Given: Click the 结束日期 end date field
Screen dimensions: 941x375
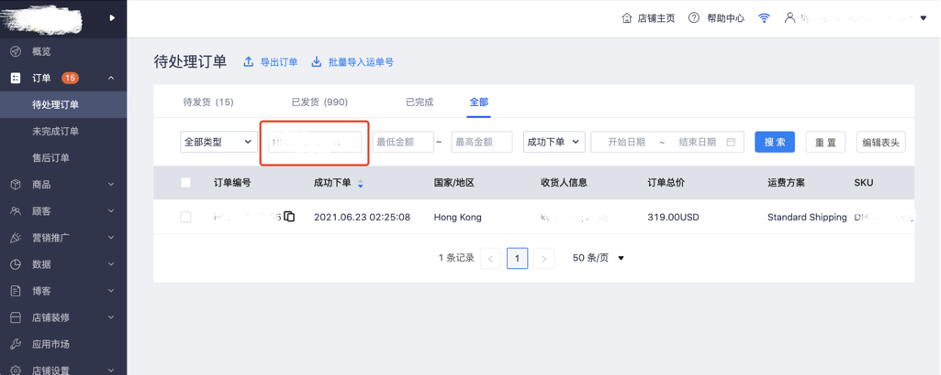Looking at the screenshot, I should (x=697, y=142).
